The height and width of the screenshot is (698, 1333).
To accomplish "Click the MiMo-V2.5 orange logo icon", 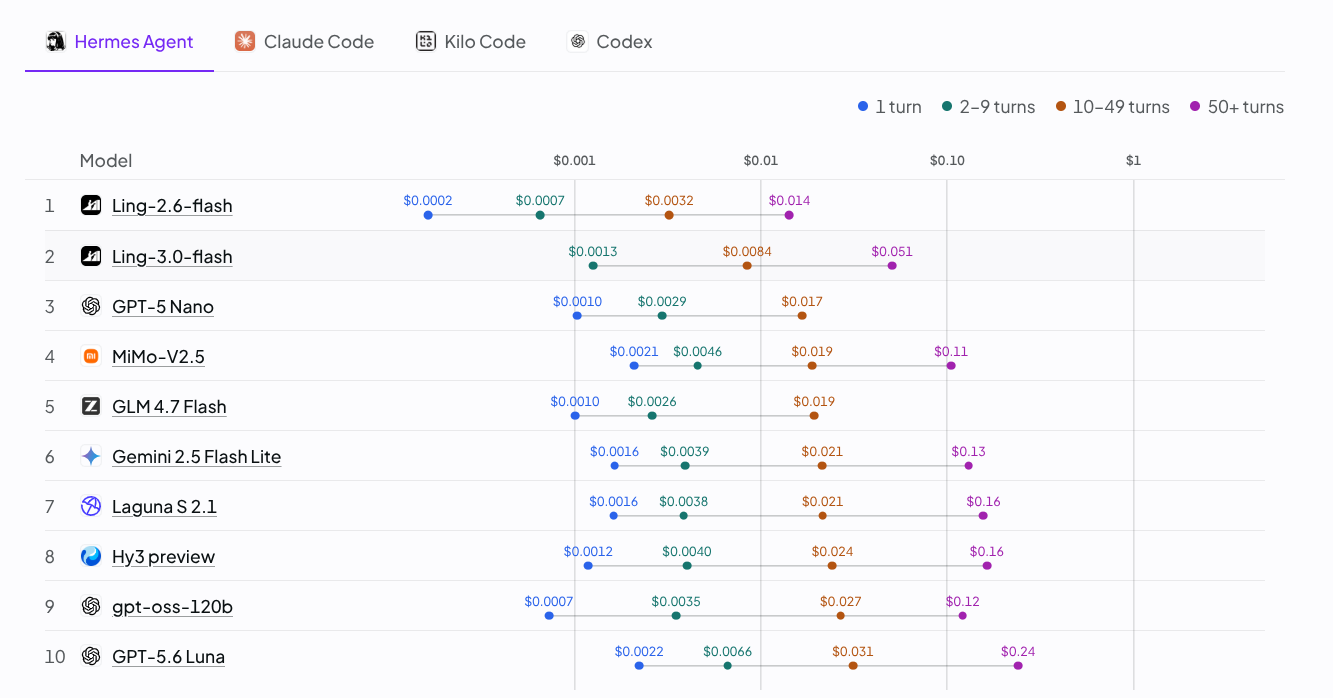I will (x=91, y=356).
